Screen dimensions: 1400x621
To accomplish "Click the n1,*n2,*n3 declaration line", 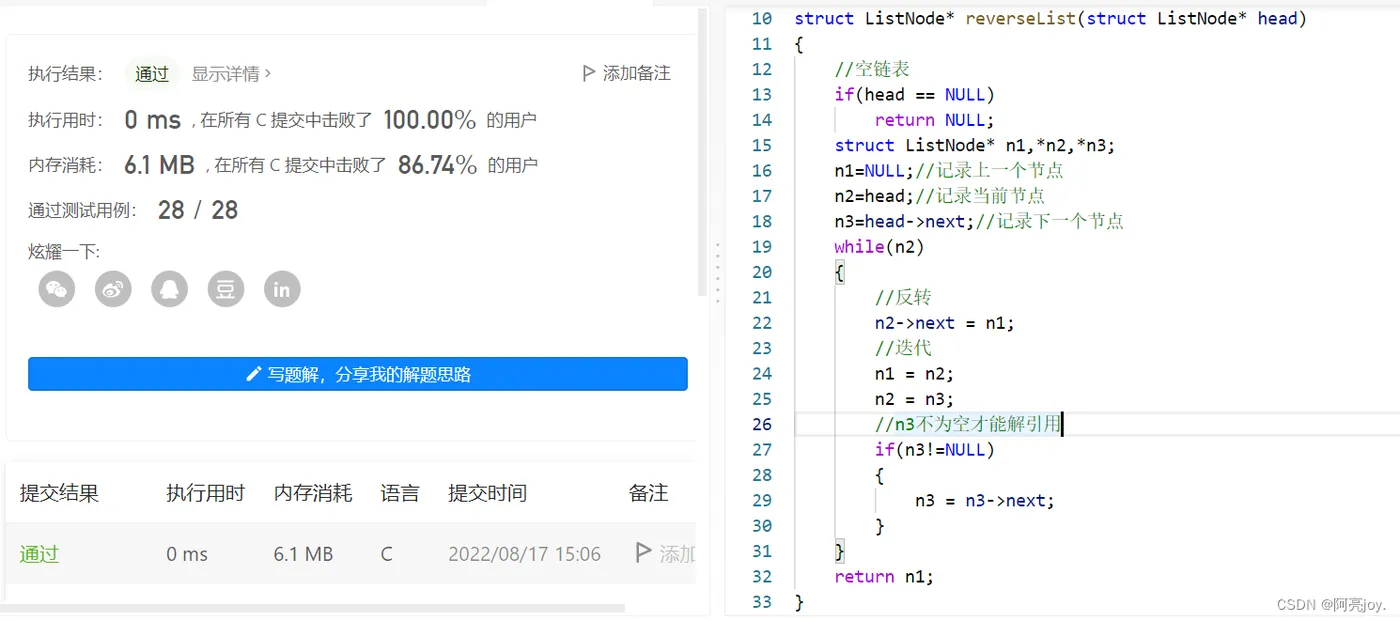I will tap(975, 145).
